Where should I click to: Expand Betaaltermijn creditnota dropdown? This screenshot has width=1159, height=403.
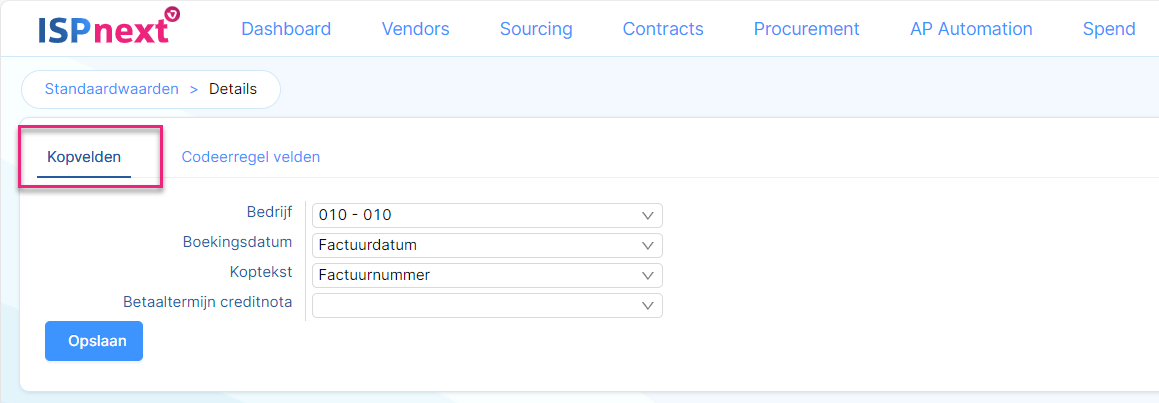coord(487,305)
